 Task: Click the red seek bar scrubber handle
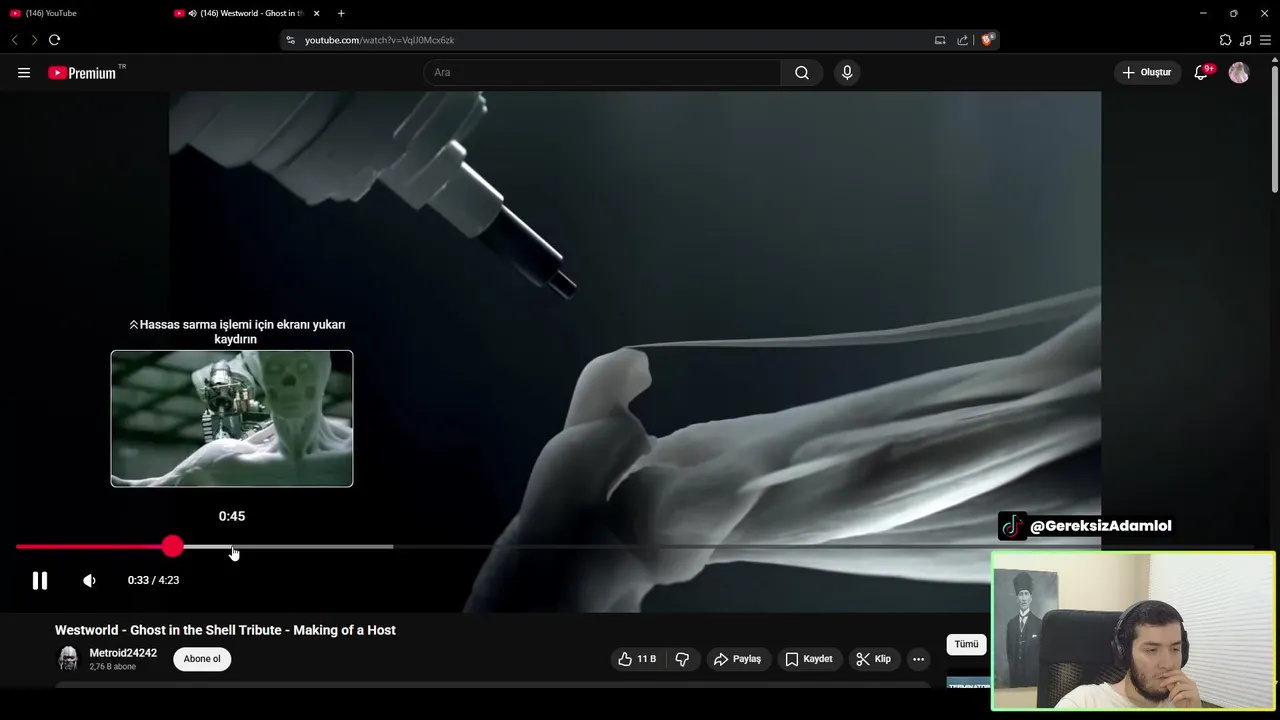tap(173, 546)
